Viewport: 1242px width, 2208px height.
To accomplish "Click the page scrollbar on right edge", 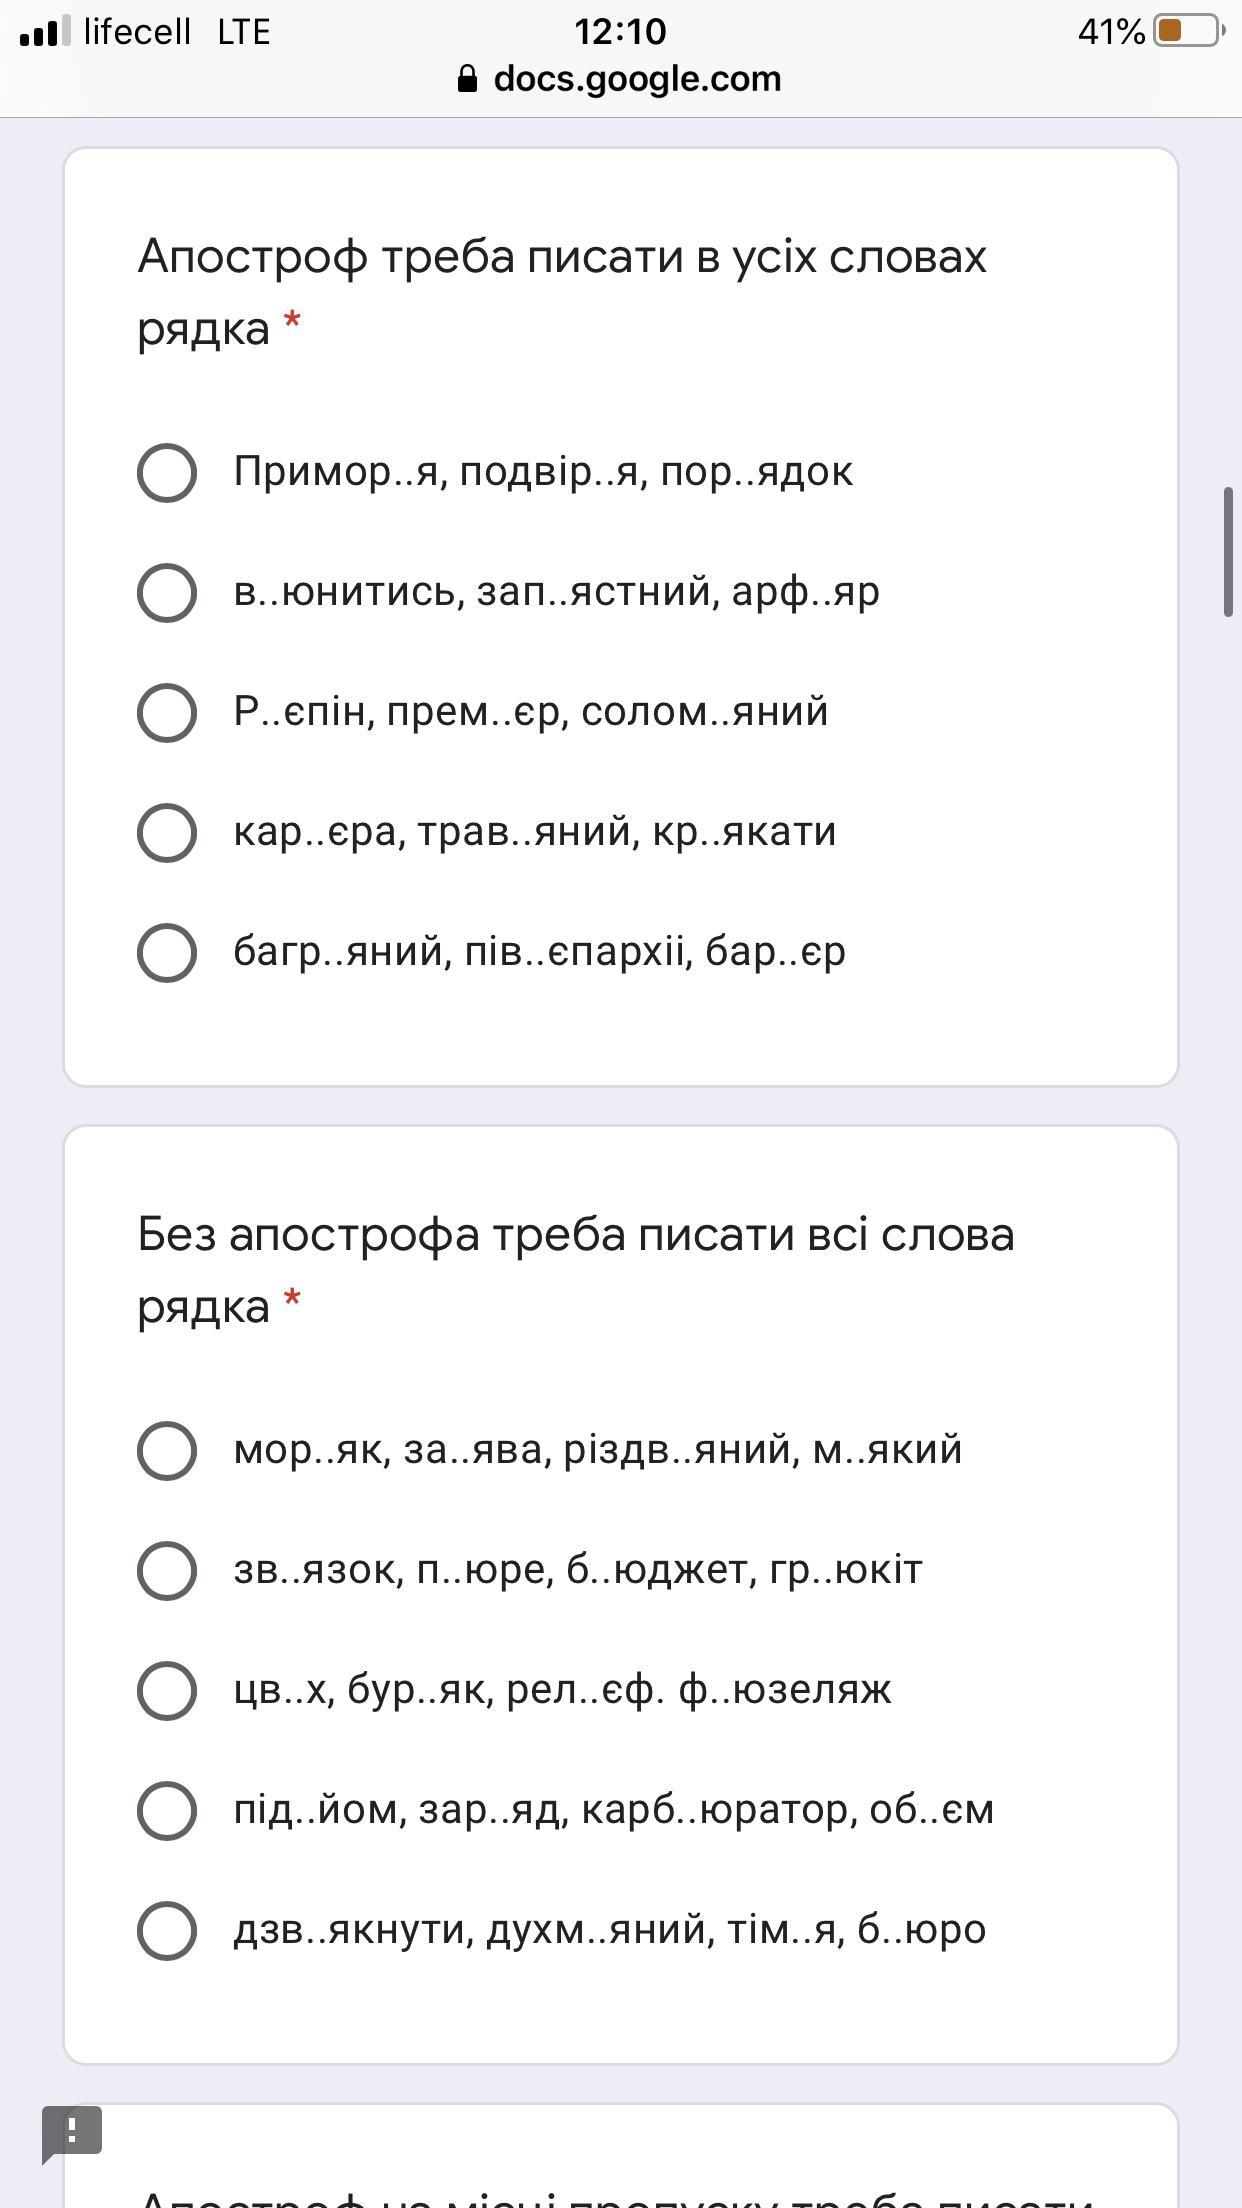I will [1228, 552].
